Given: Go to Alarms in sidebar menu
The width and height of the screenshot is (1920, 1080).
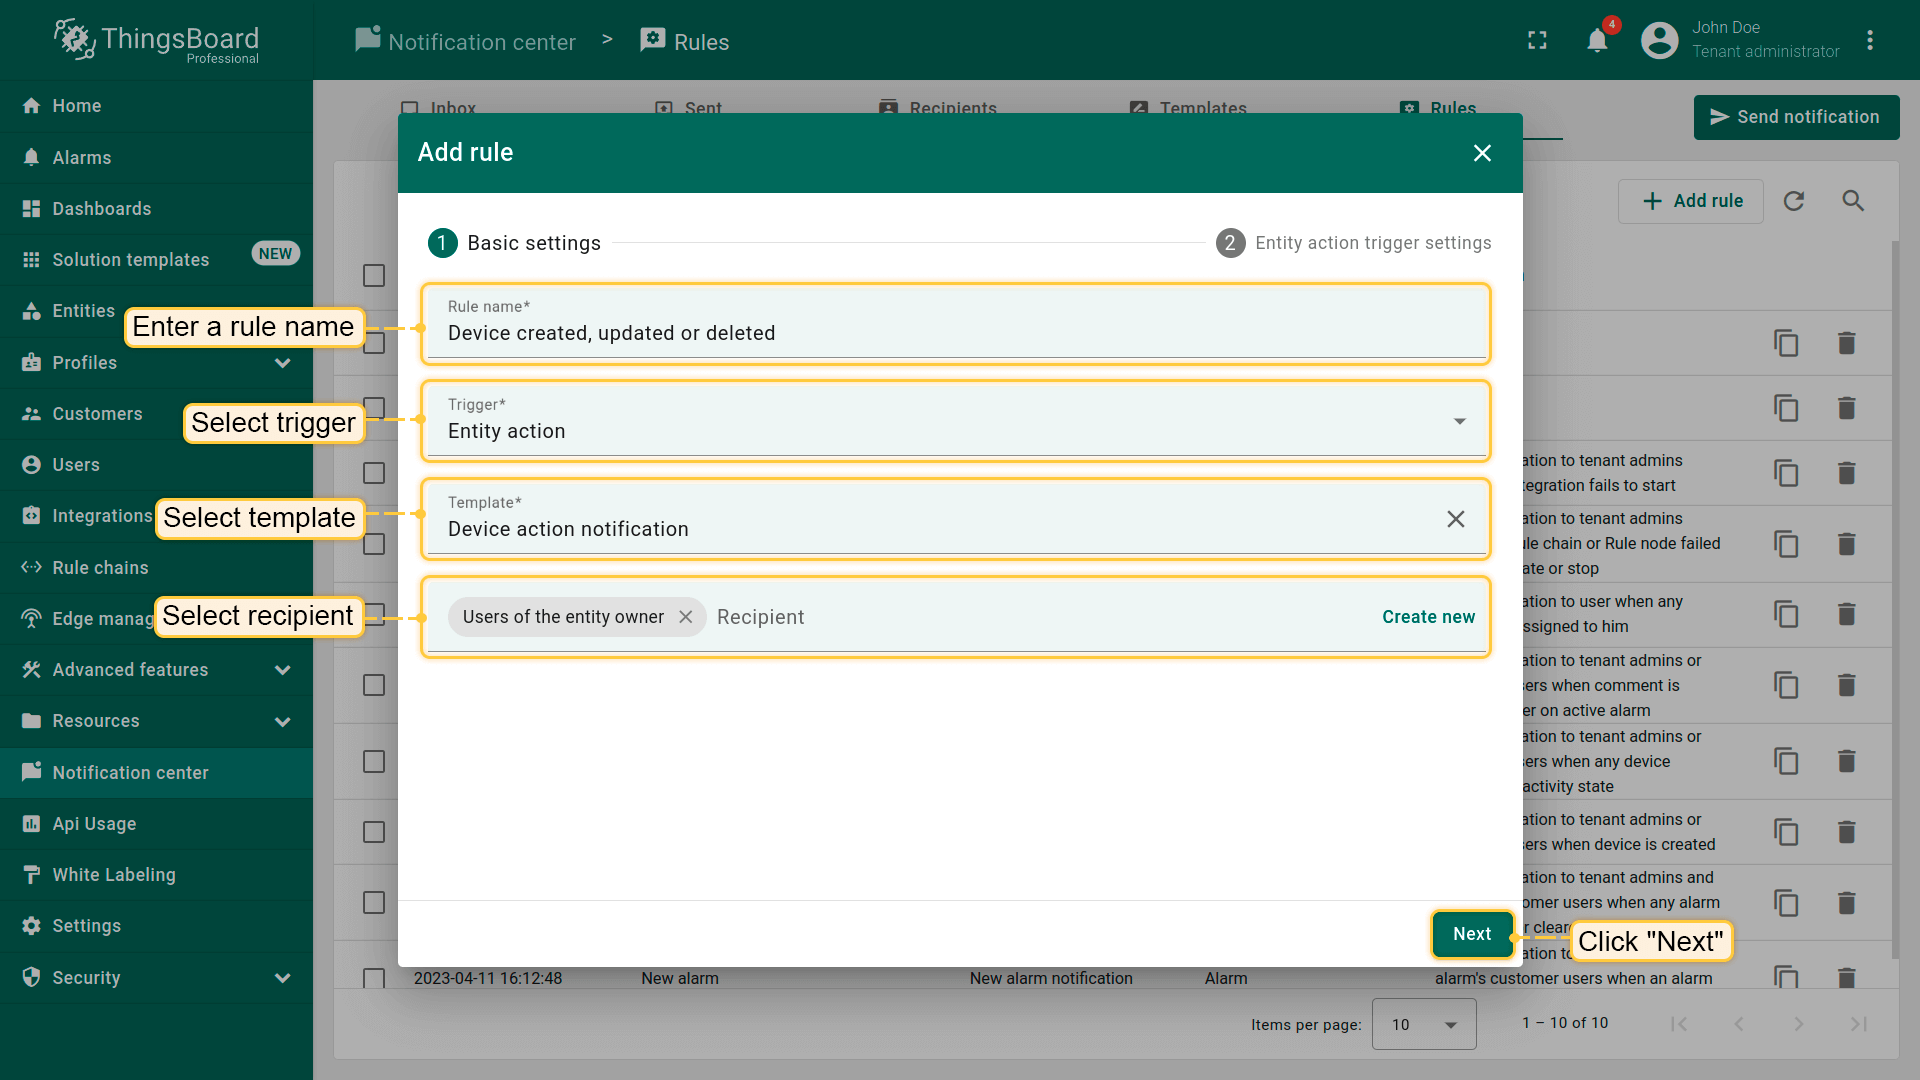Looking at the screenshot, I should (82, 158).
